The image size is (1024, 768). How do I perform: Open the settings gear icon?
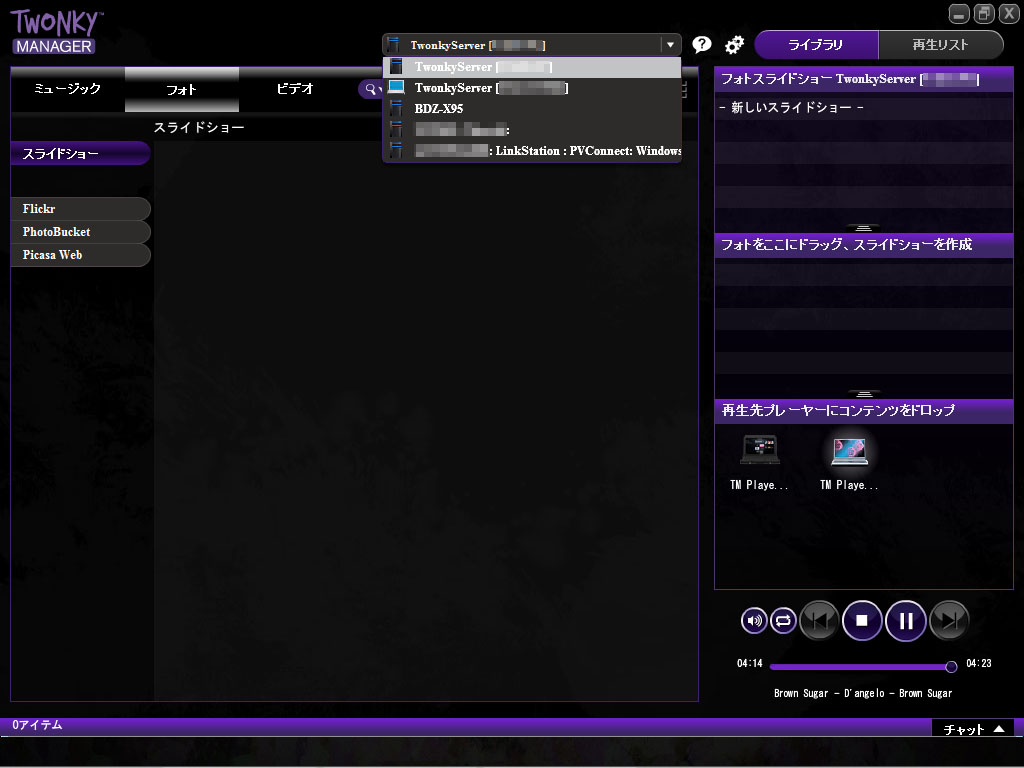(735, 44)
